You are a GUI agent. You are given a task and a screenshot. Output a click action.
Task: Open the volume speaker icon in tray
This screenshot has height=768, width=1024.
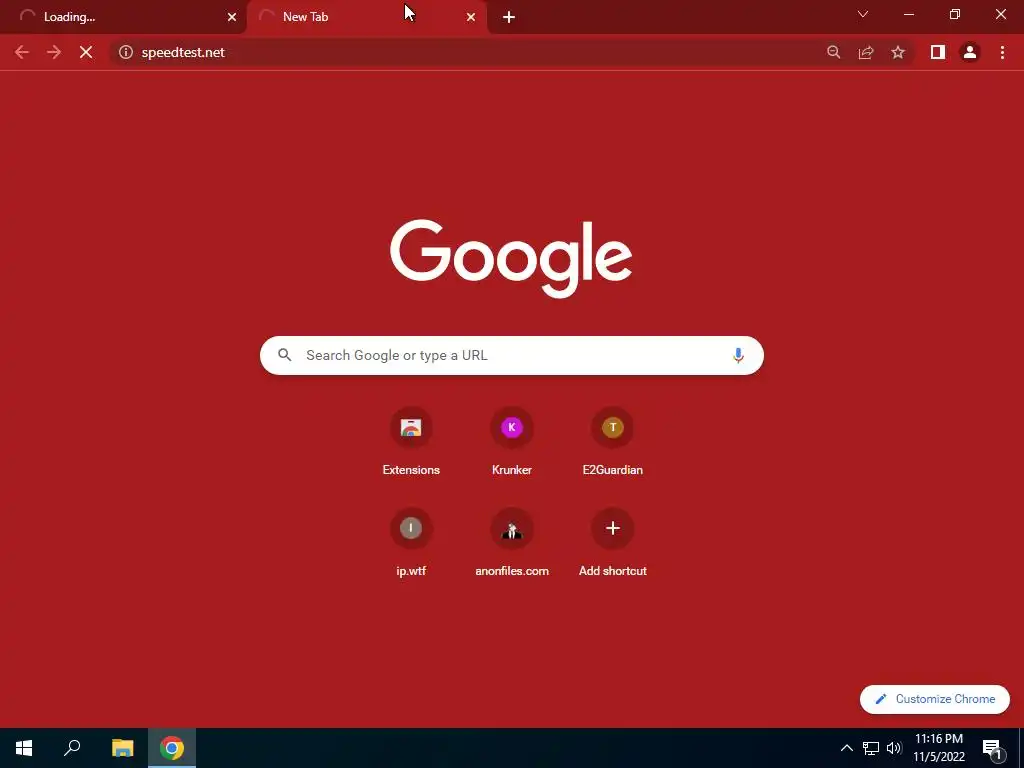(894, 748)
